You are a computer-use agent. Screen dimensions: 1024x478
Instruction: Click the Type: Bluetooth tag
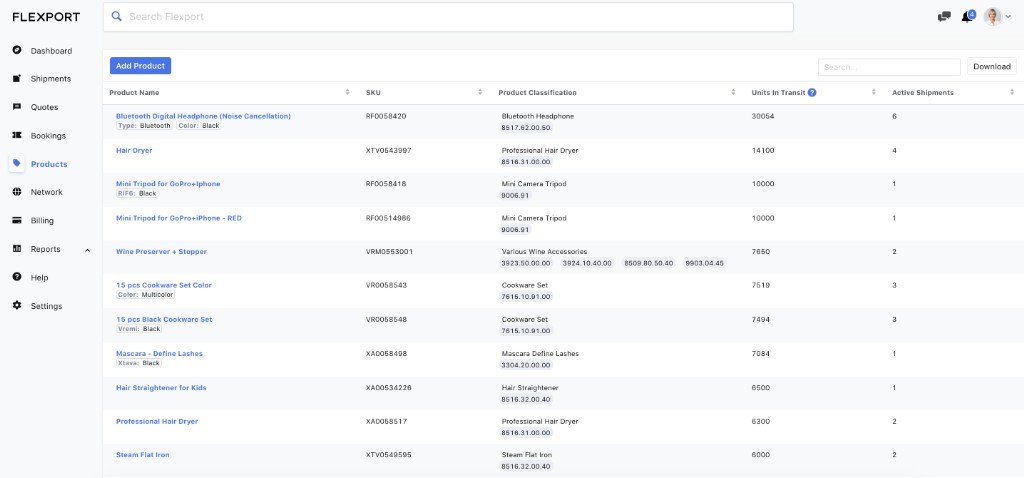coord(144,125)
